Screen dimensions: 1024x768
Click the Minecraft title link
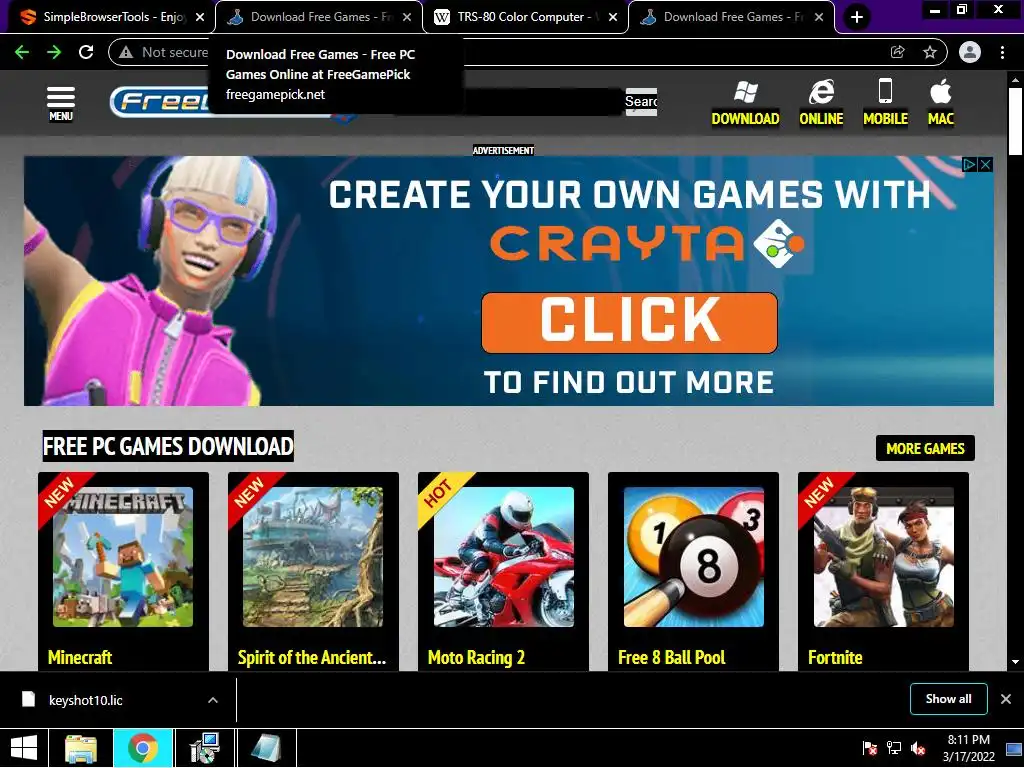80,657
